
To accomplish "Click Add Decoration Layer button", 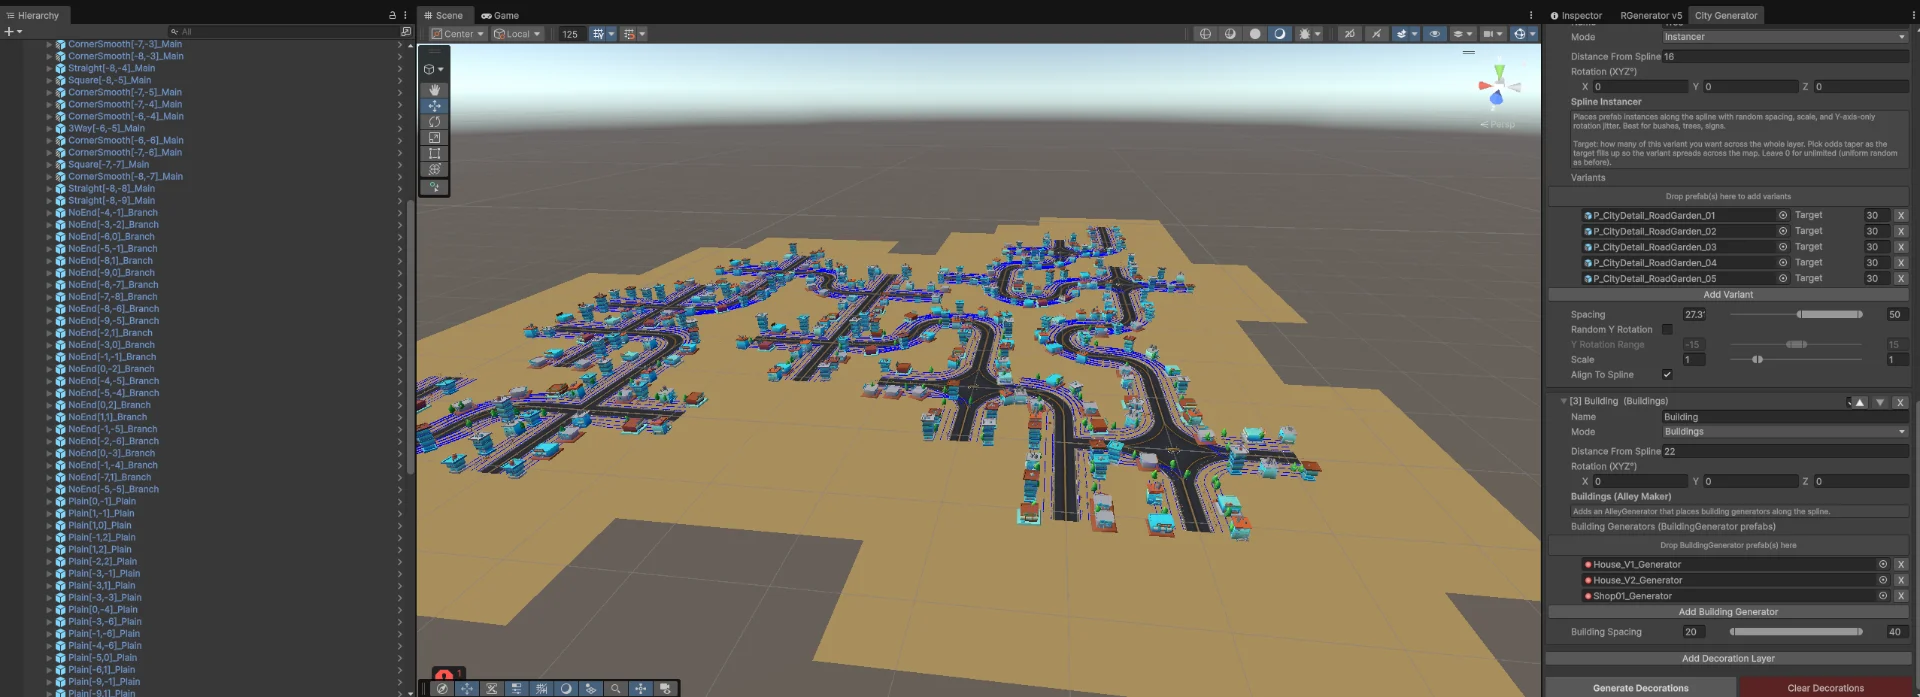I will [x=1728, y=659].
